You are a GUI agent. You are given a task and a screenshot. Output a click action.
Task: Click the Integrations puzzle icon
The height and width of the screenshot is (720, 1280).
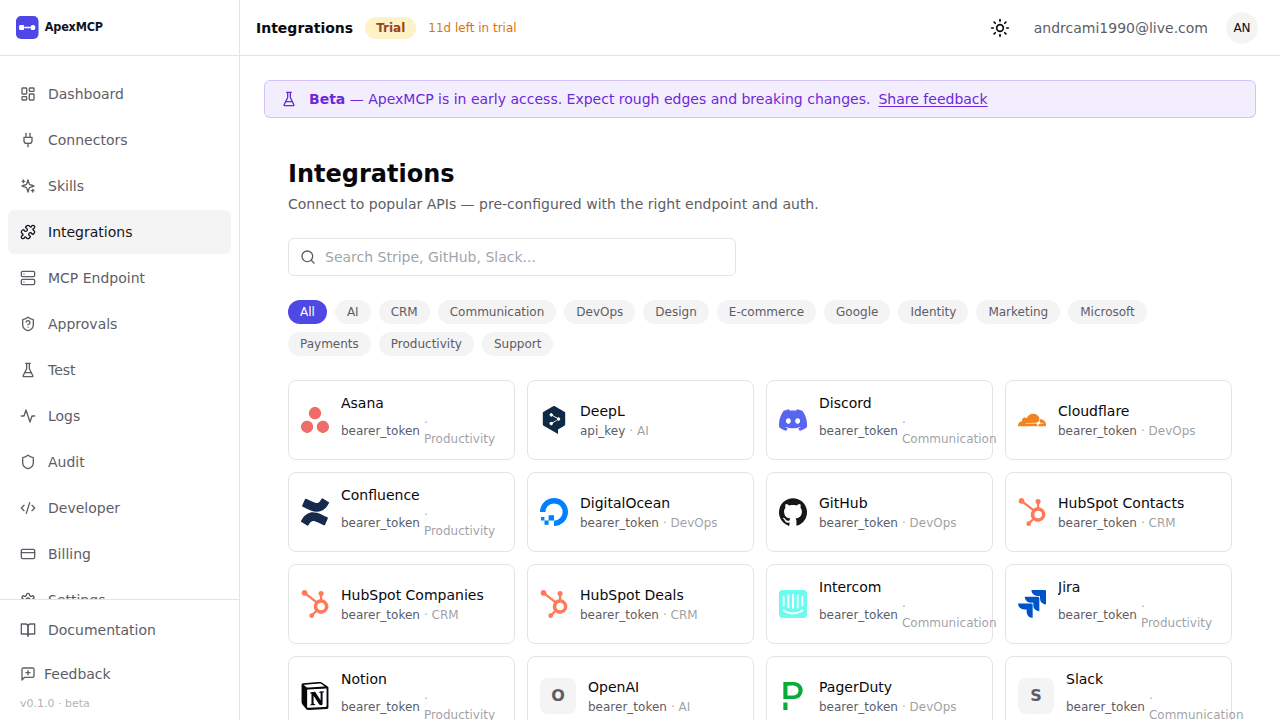[28, 232]
